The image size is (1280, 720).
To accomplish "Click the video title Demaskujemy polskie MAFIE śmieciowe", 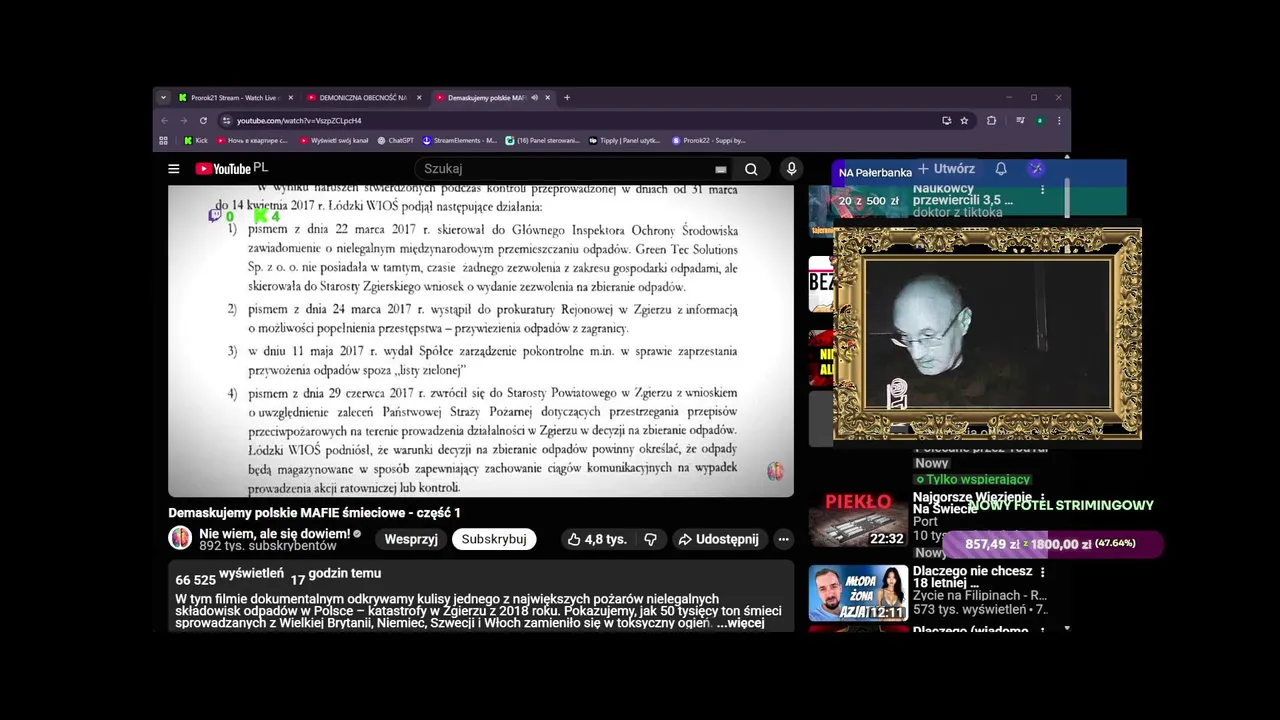I will pyautogui.click(x=314, y=513).
